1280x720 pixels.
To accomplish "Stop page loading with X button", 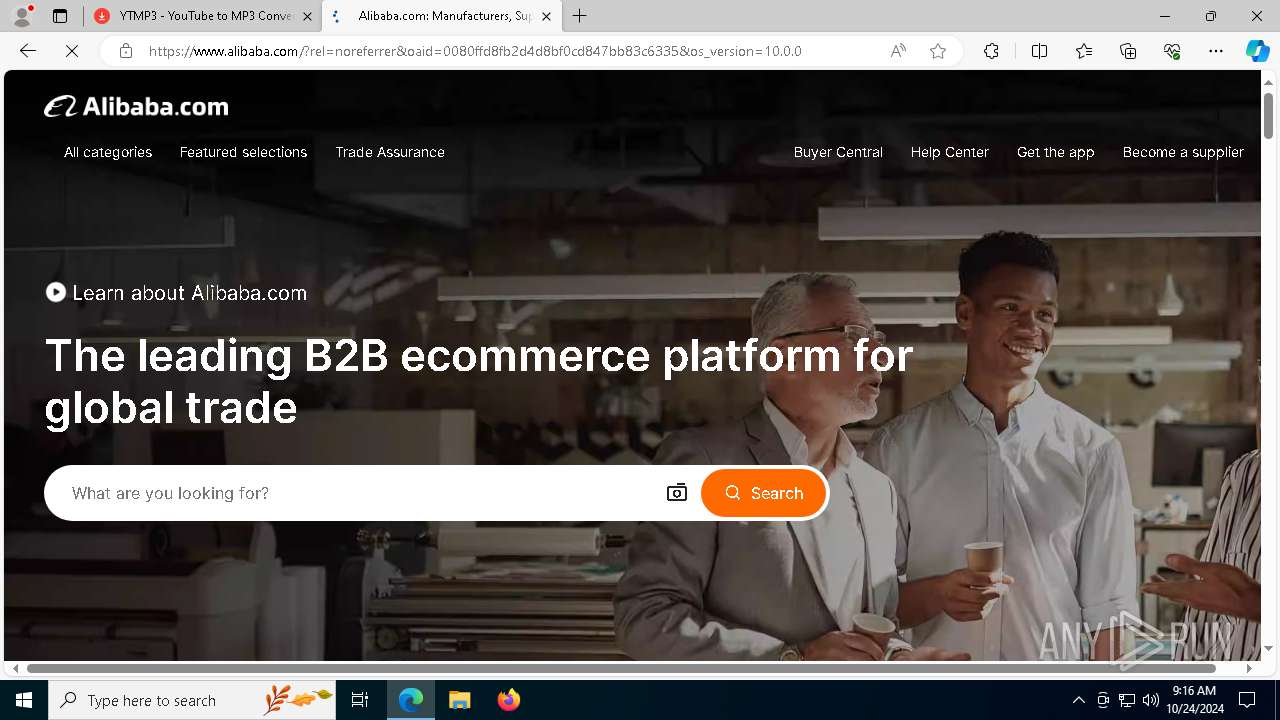I will pyautogui.click(x=72, y=51).
